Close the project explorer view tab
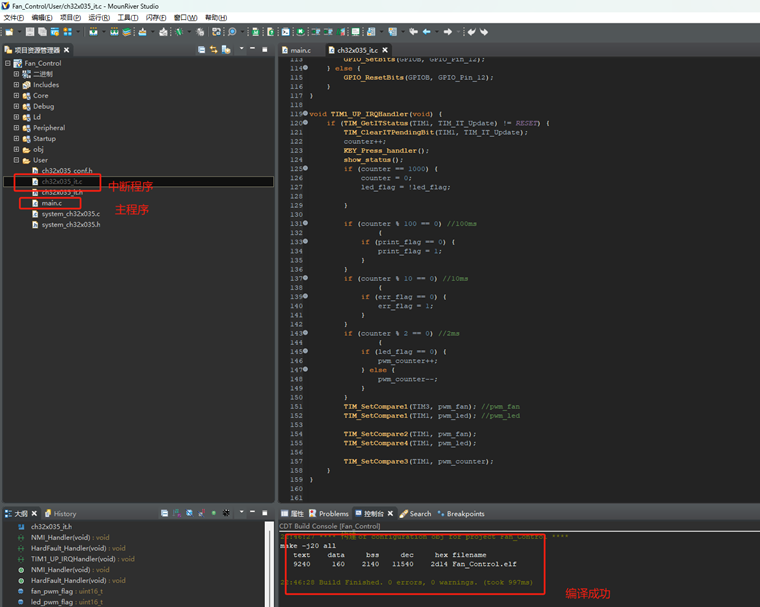The image size is (760, 607). click(67, 50)
